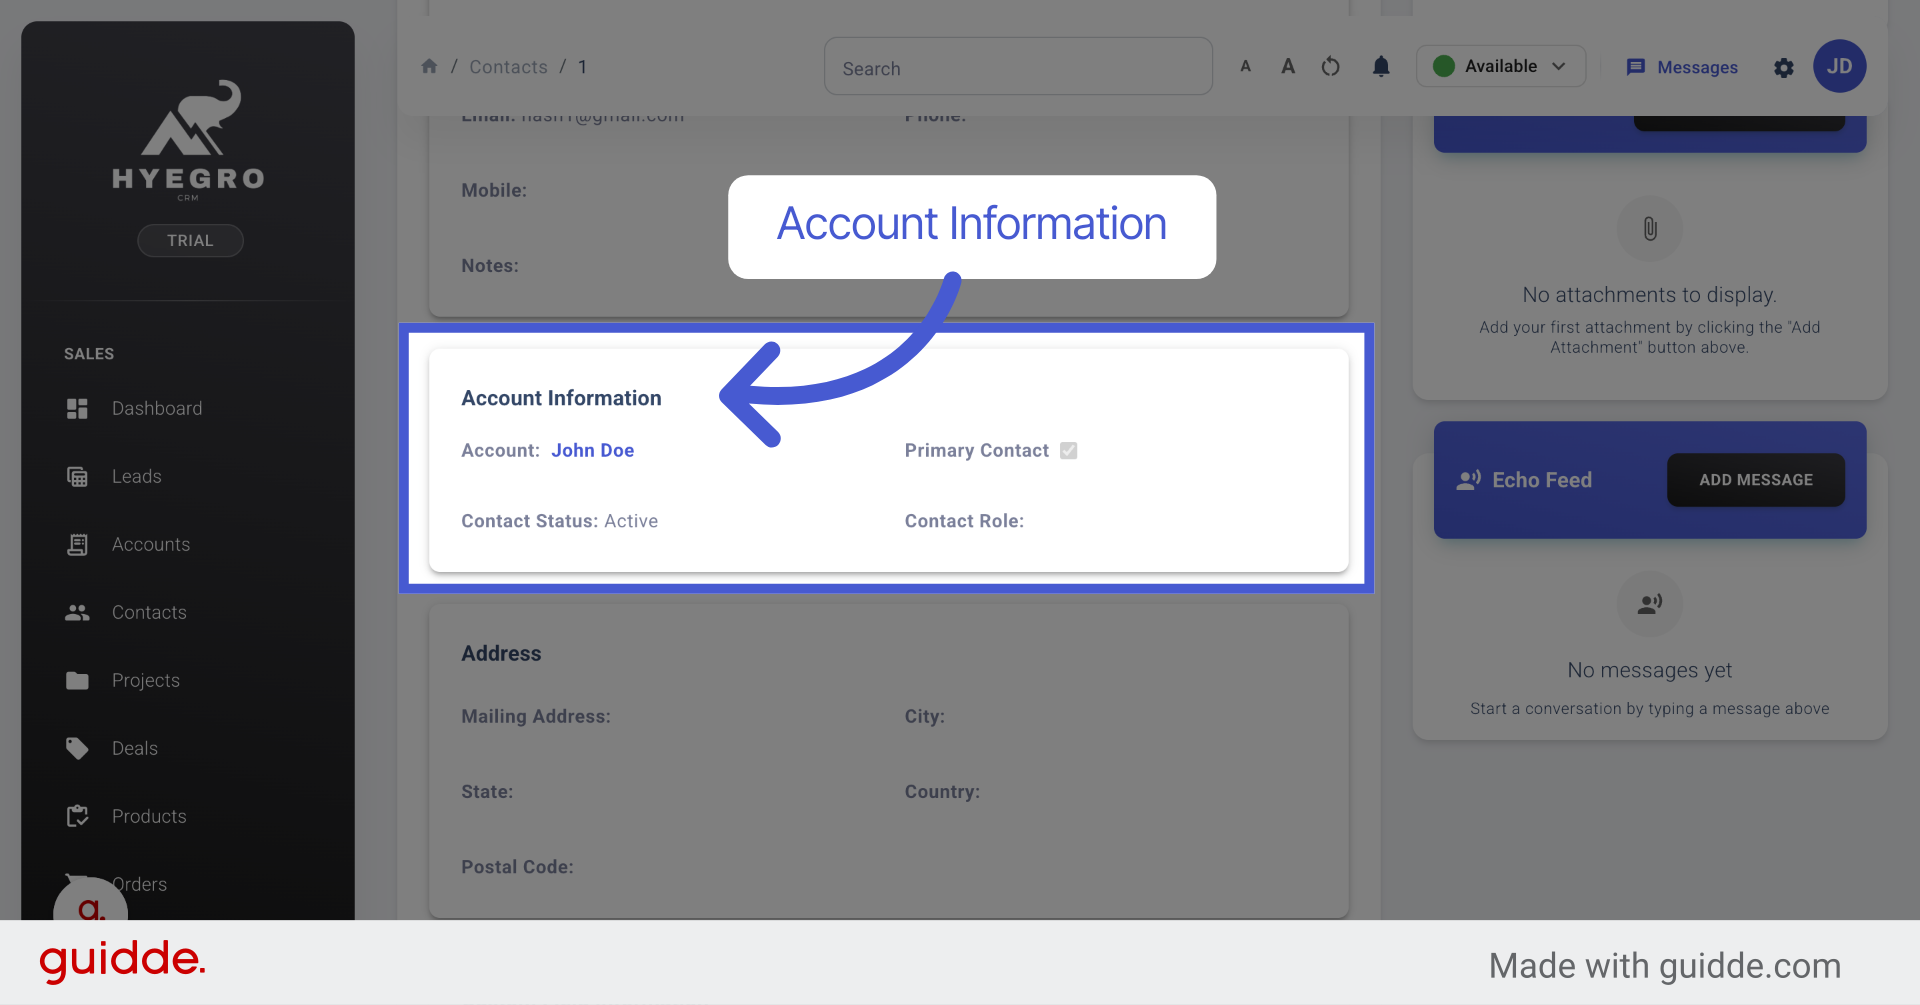Open the Dashboard grid icon in sidebar
Image resolution: width=1920 pixels, height=1005 pixels.
tap(77, 408)
